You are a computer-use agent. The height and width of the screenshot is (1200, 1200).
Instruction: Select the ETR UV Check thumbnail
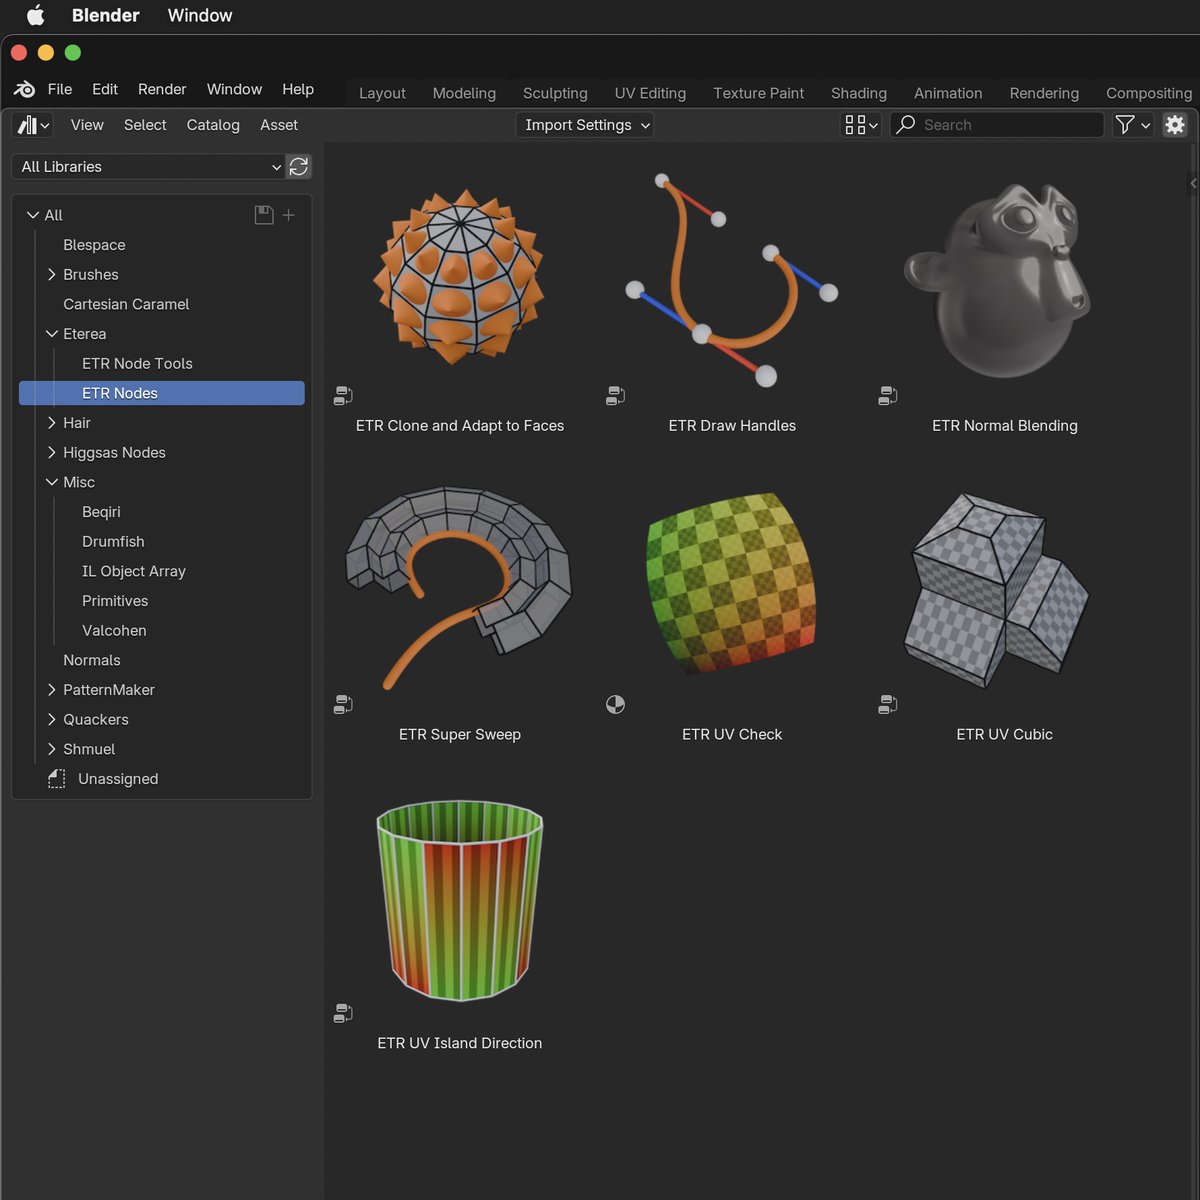click(x=732, y=582)
